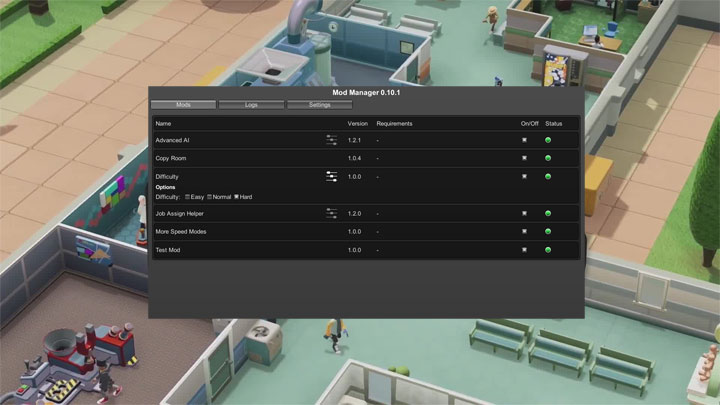
Task: Click green status indicator for Job Assign Helper
Action: point(548,213)
